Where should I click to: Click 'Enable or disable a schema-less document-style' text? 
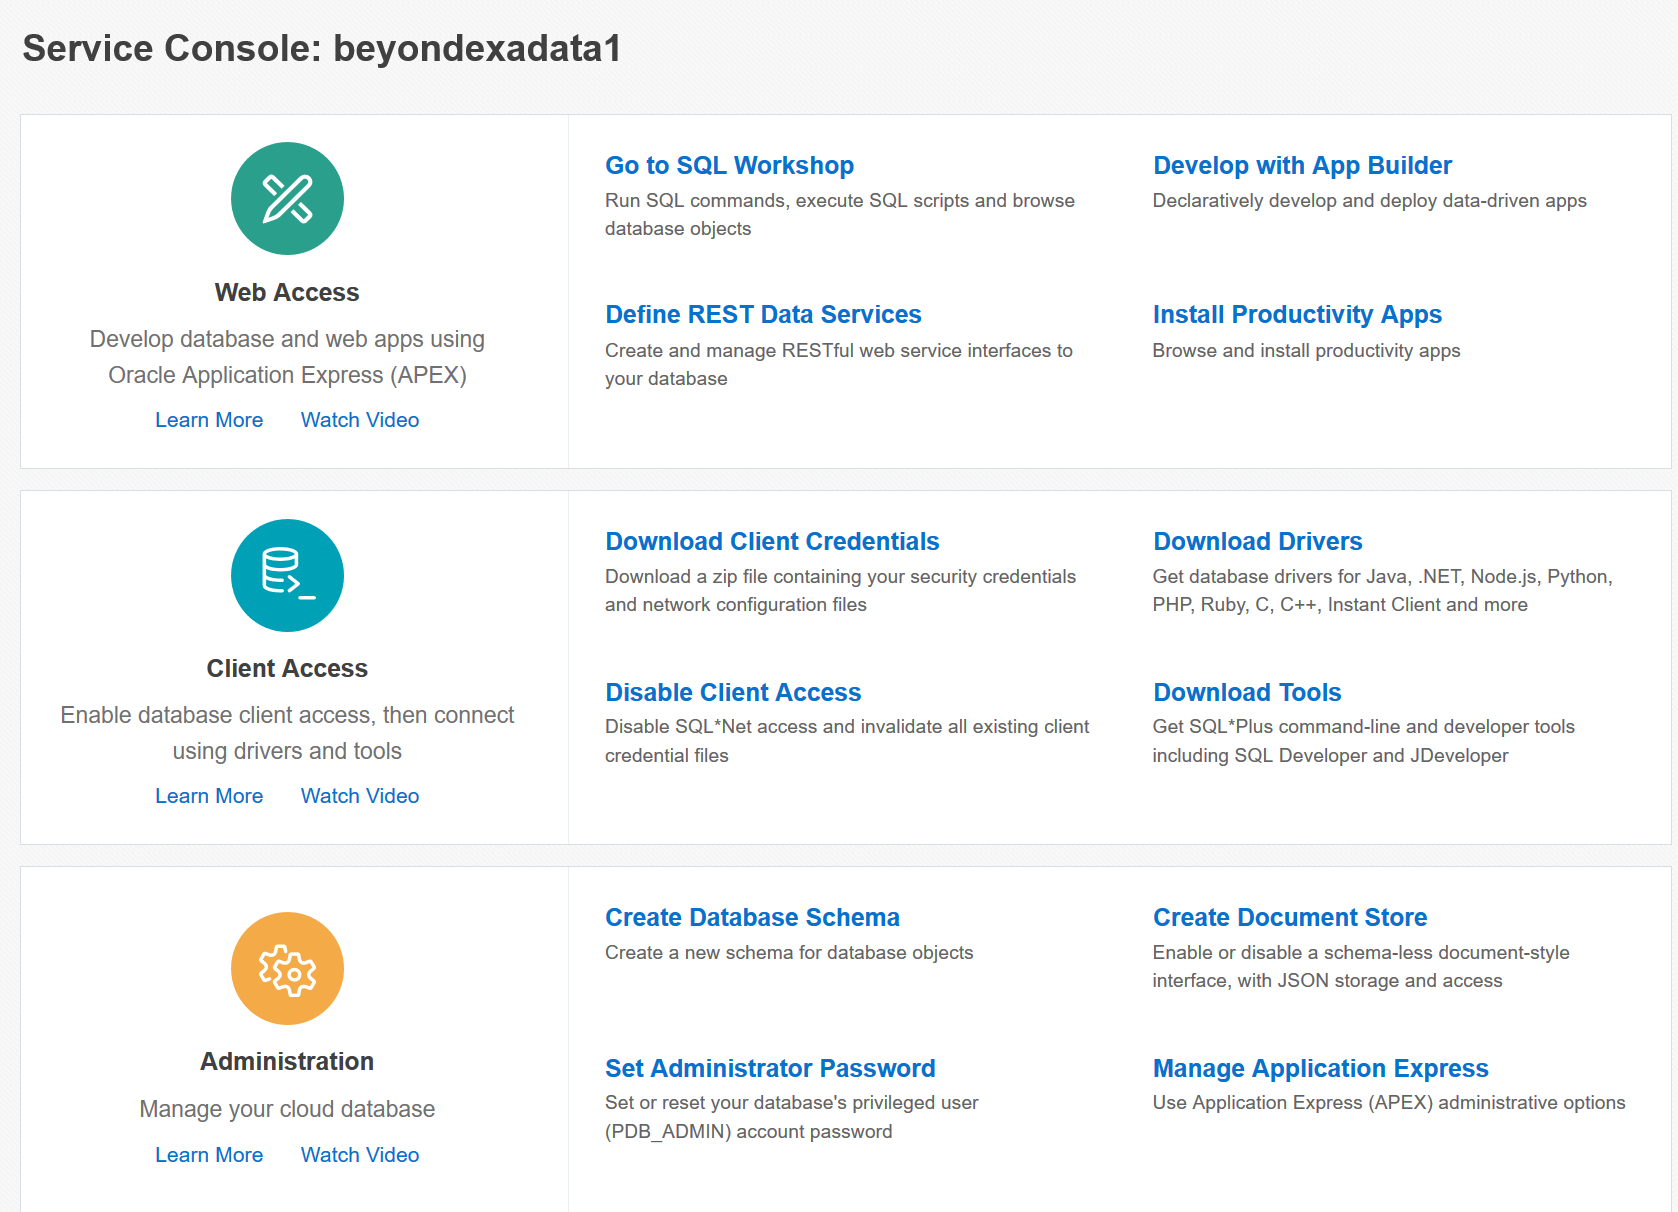[x=1361, y=966]
